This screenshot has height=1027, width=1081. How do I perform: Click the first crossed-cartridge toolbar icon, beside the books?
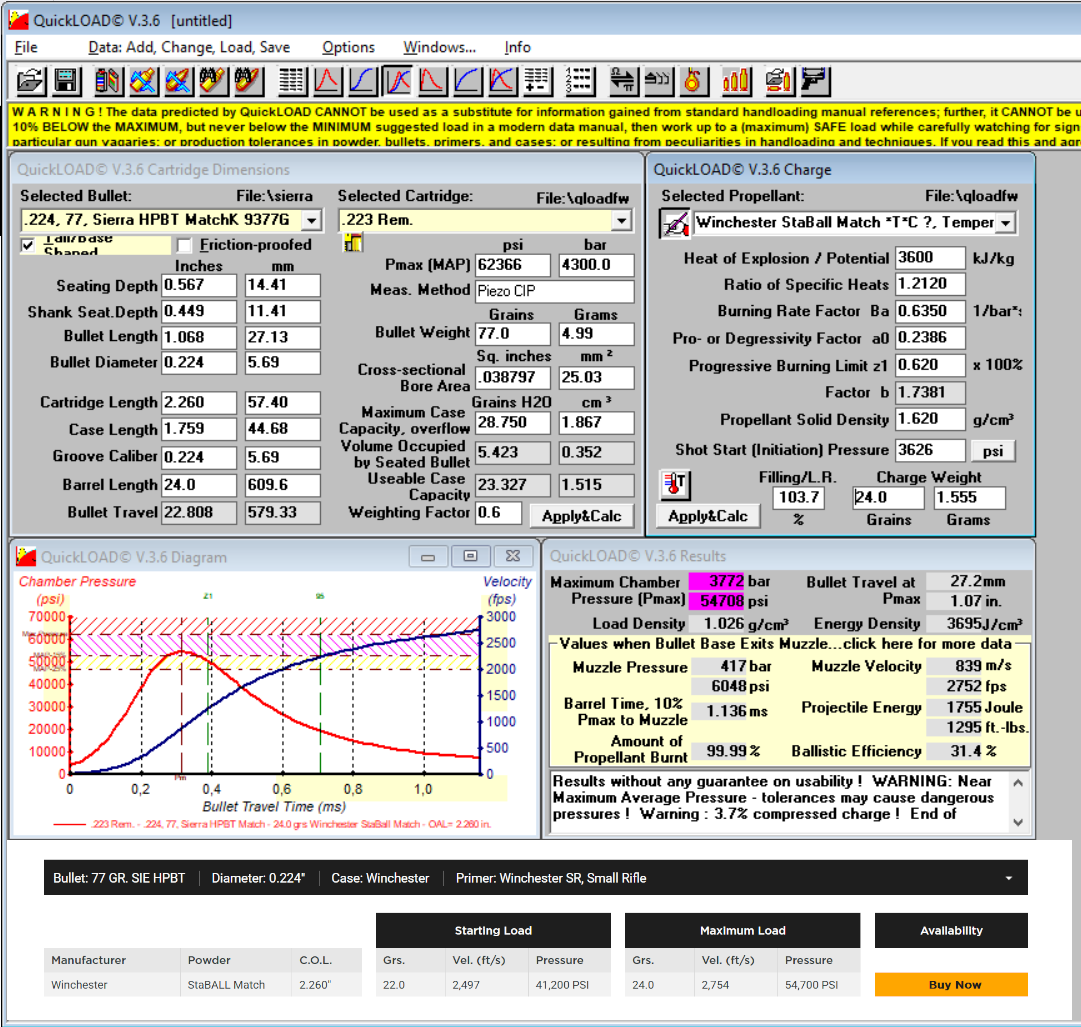[x=143, y=81]
